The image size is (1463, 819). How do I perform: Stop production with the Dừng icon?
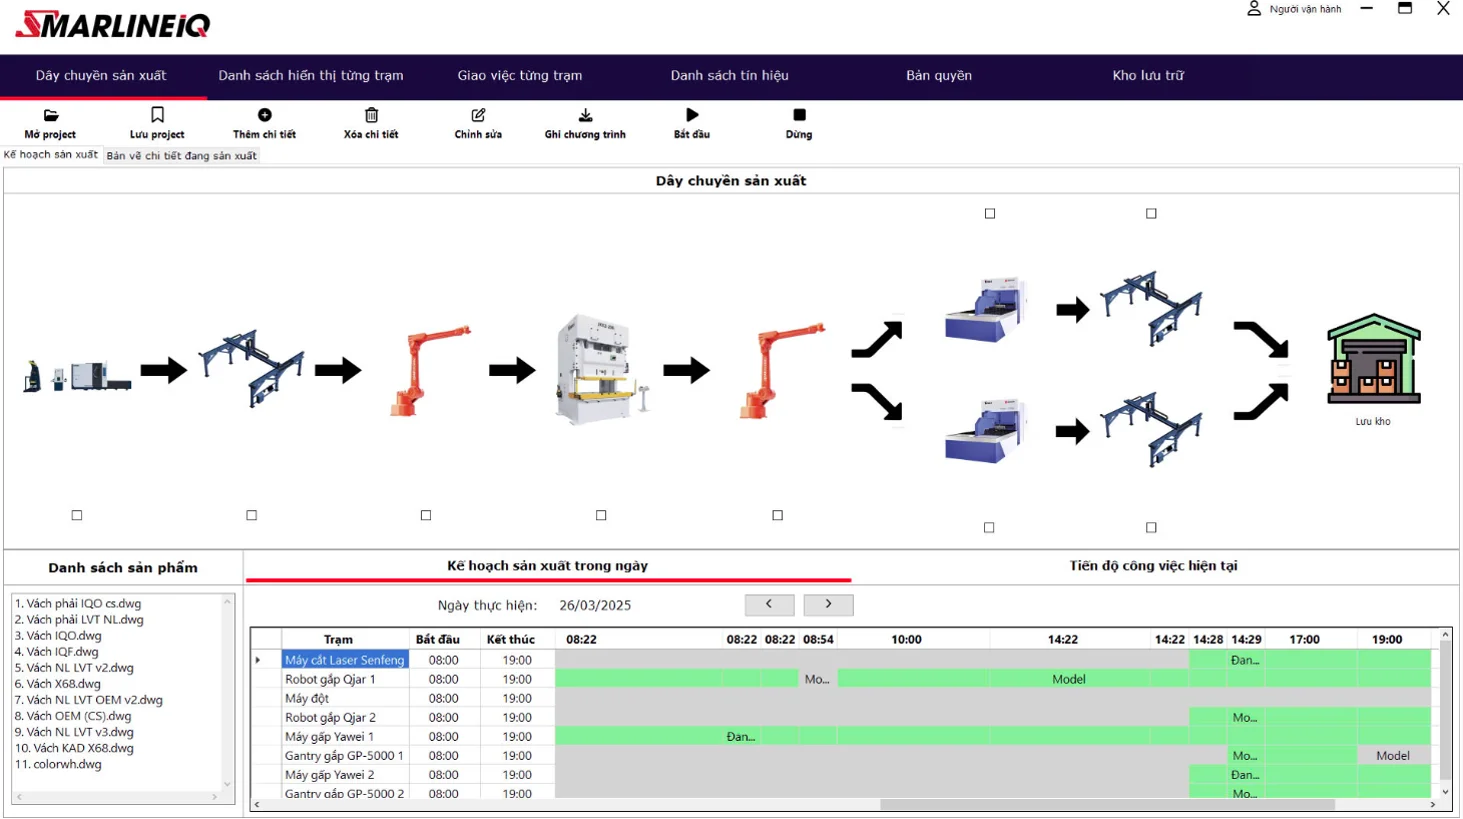[x=799, y=115]
